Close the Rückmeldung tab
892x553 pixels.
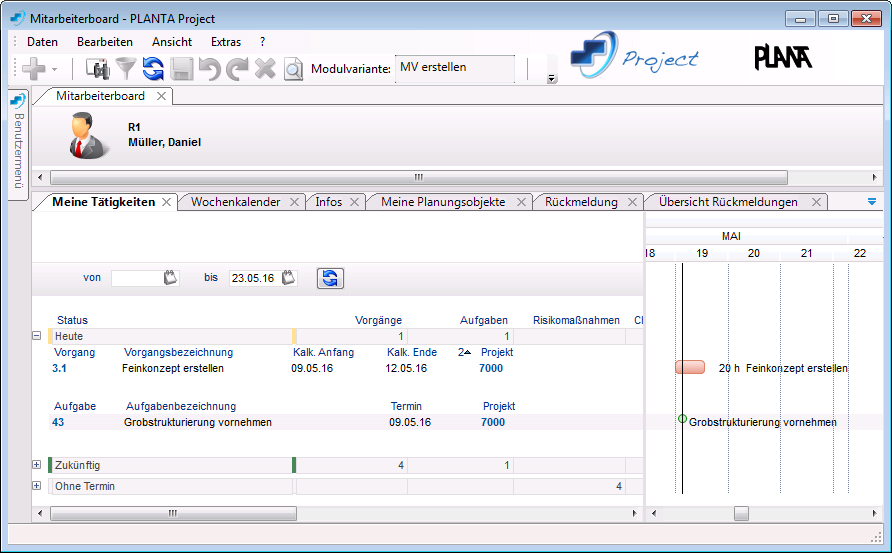pos(632,202)
